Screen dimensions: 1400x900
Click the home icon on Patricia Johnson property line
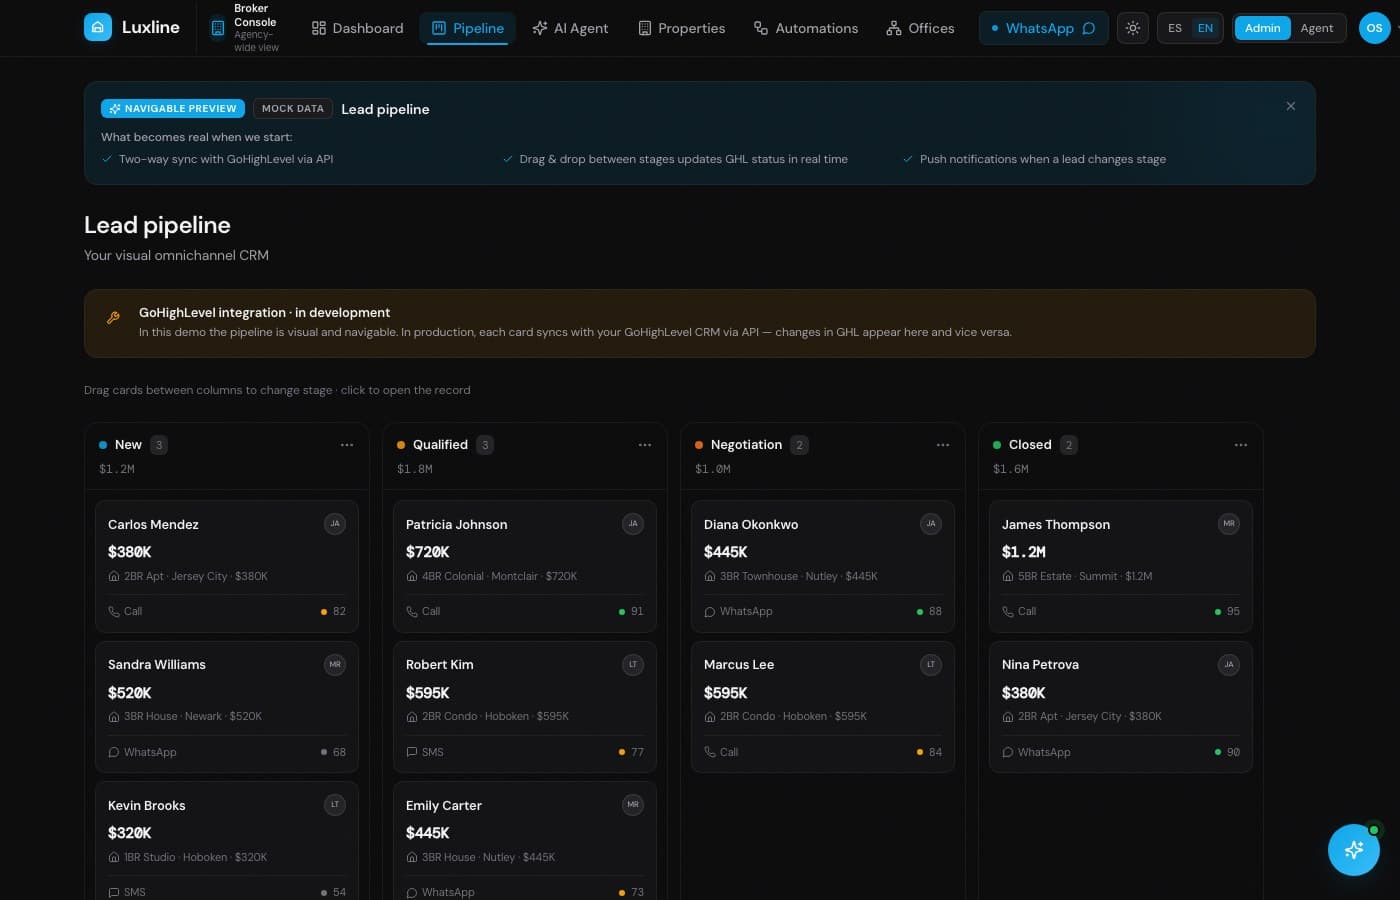pyautogui.click(x=412, y=576)
